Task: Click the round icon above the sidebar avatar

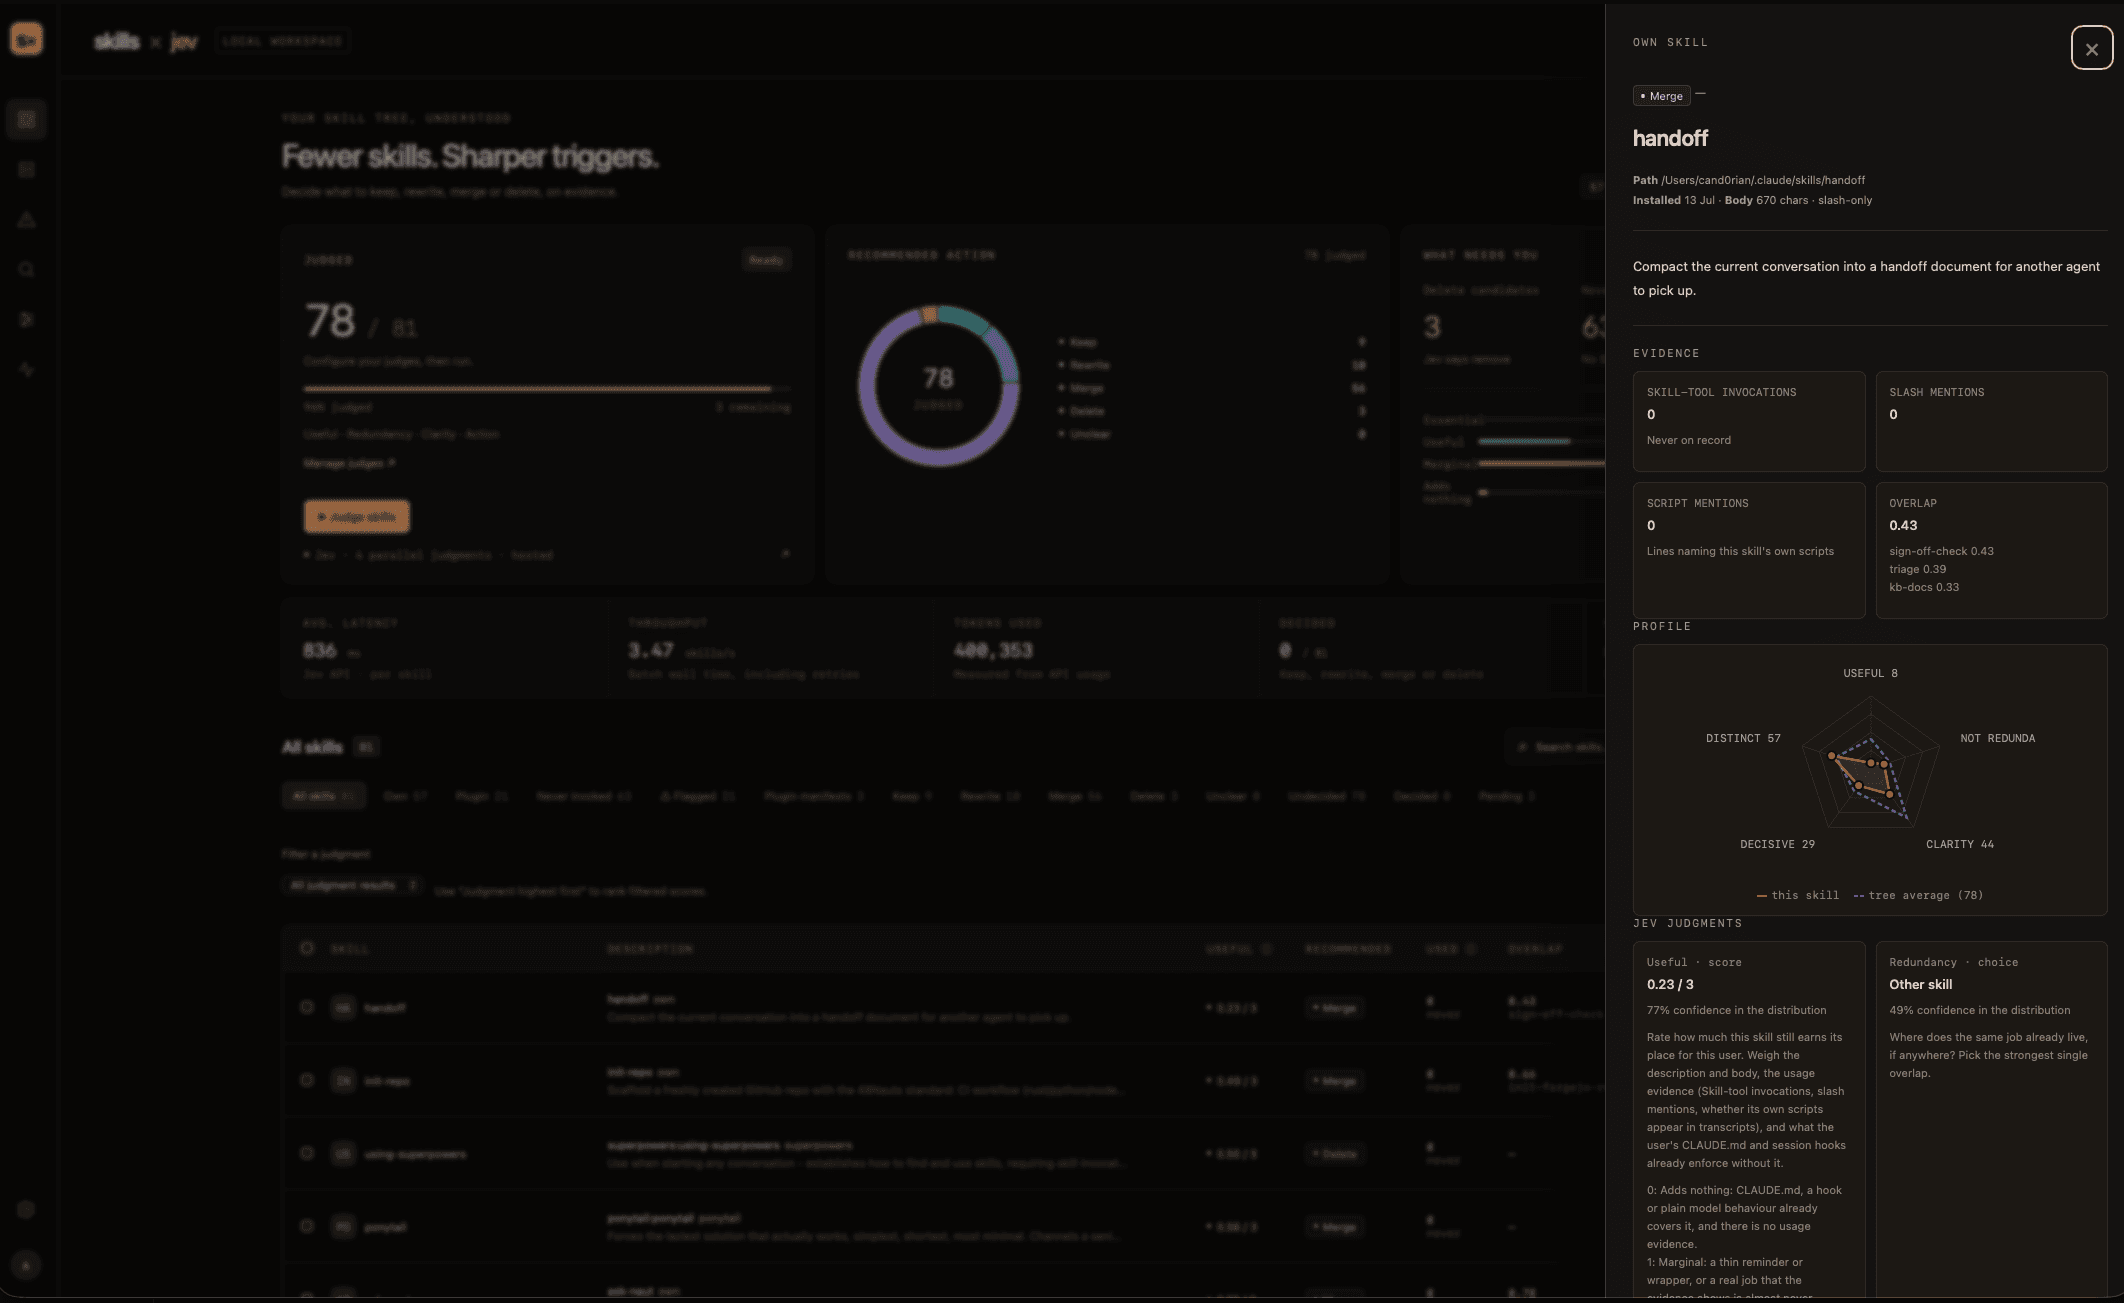Action: (x=26, y=1210)
